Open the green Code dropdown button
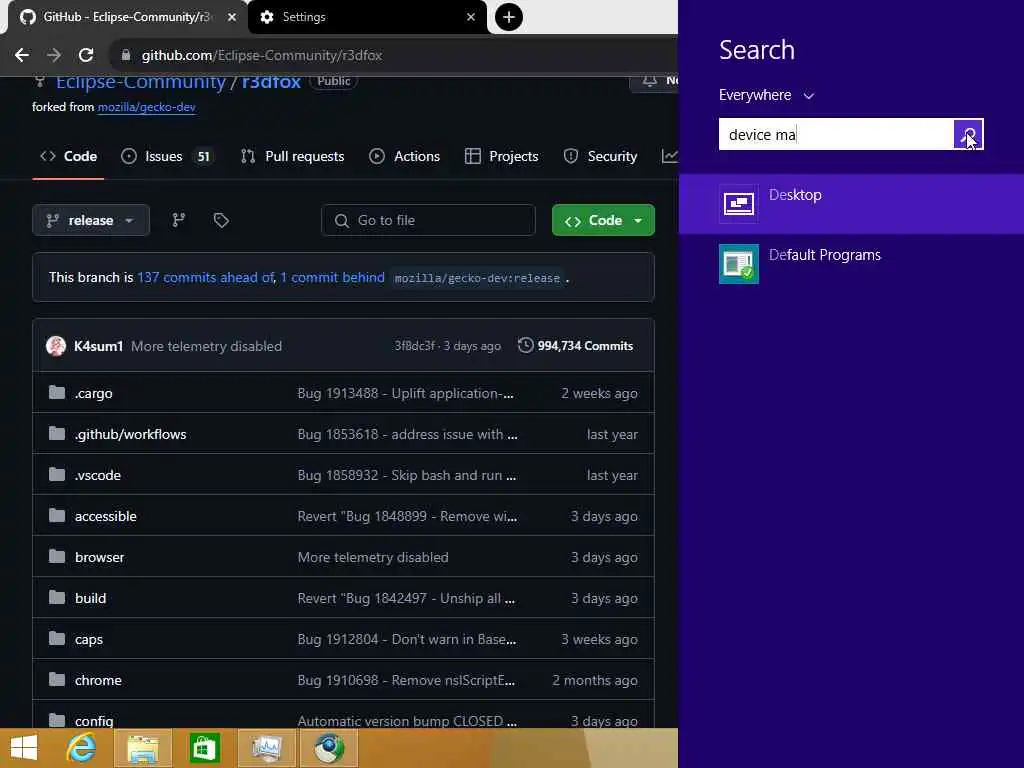1024x768 pixels. (603, 220)
